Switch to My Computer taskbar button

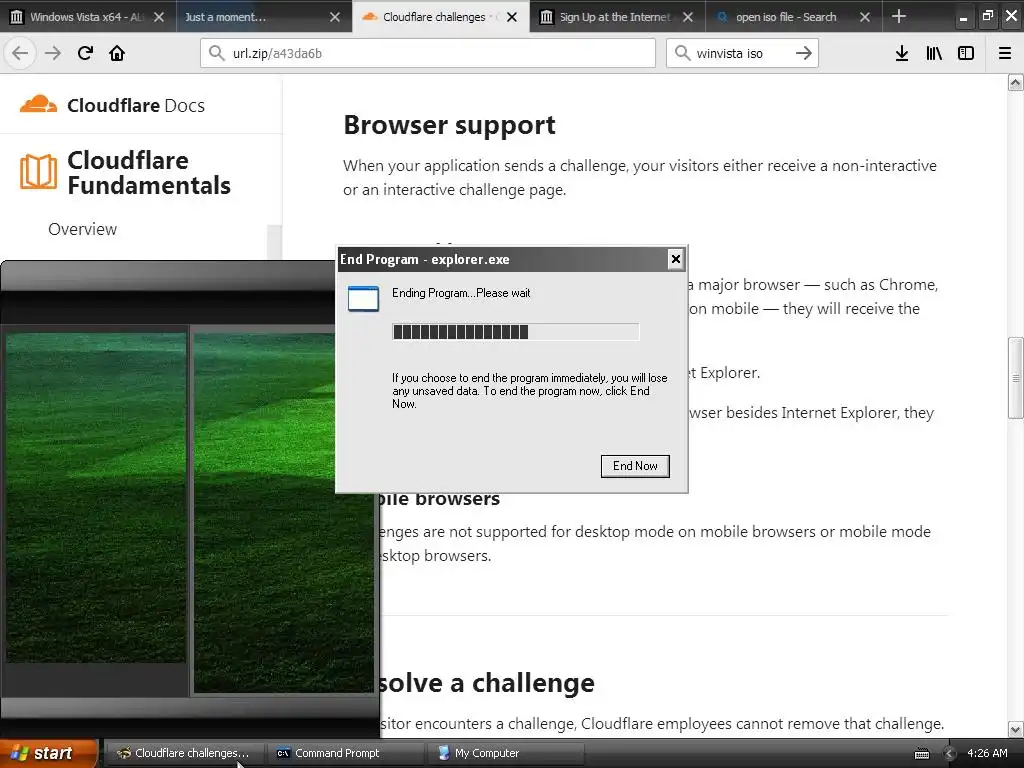click(504, 753)
